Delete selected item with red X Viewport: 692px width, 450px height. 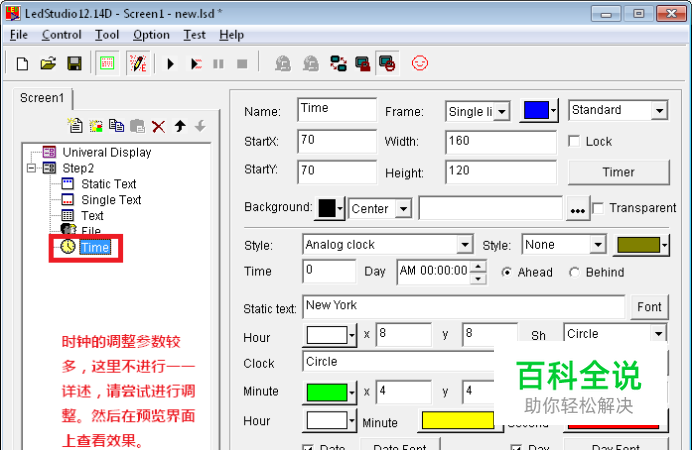coord(158,127)
